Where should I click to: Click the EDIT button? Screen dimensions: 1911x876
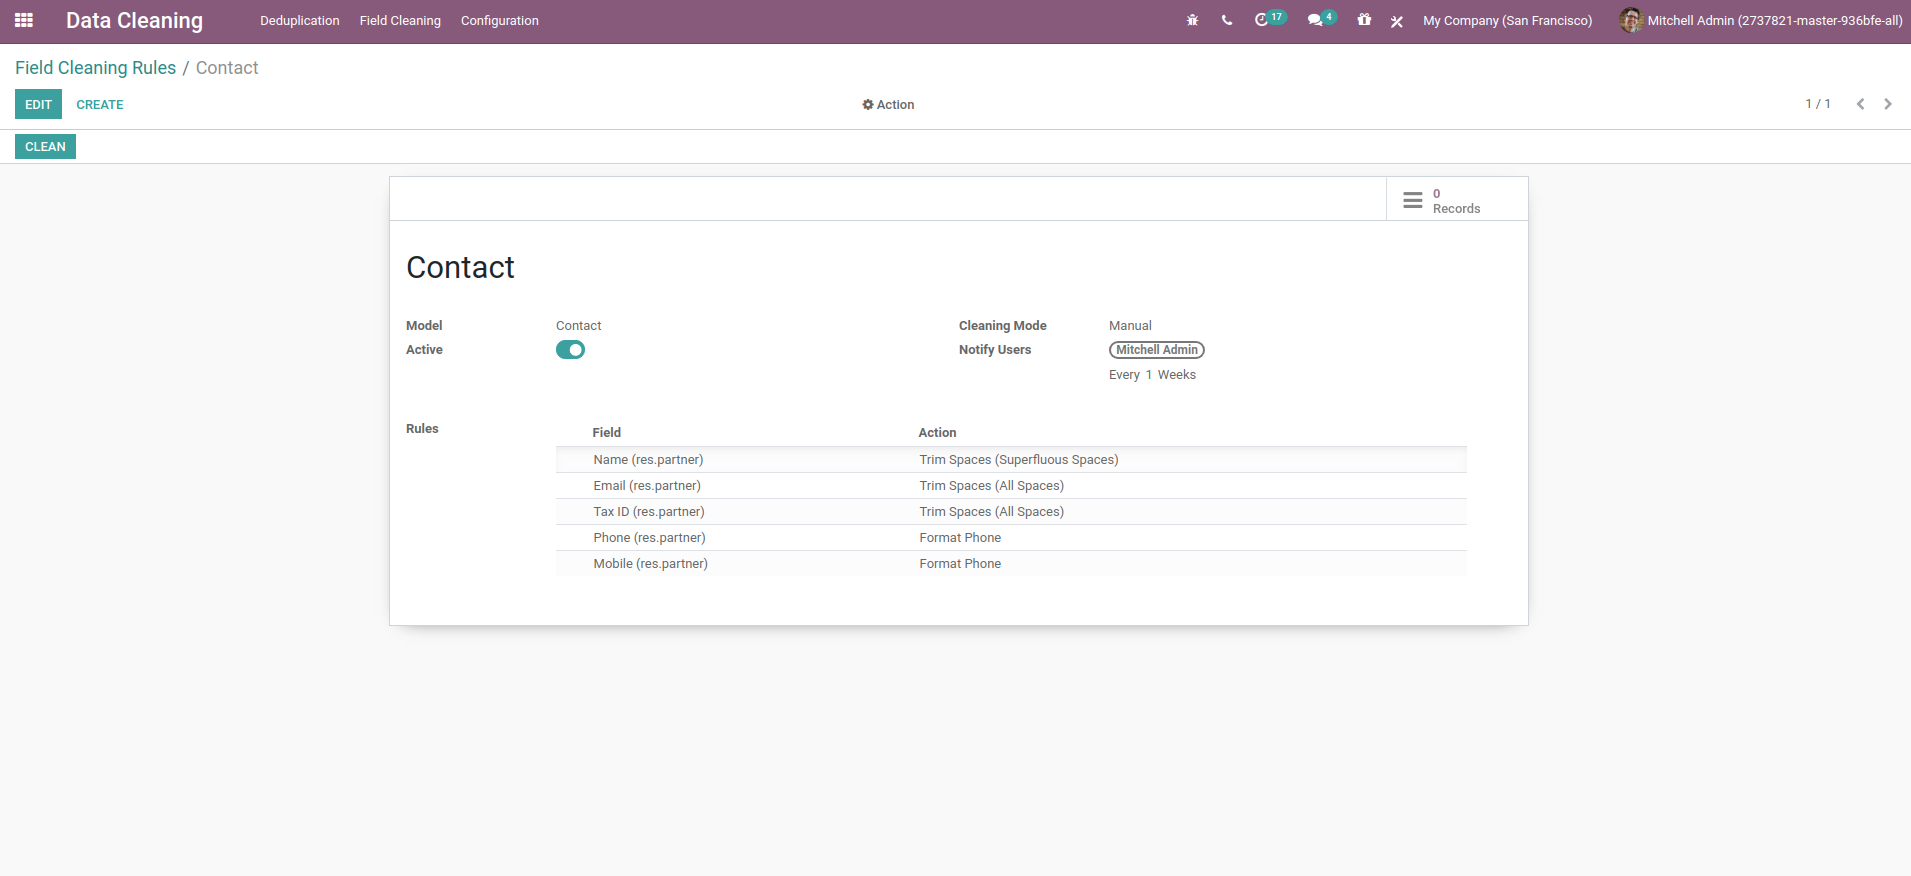38,104
